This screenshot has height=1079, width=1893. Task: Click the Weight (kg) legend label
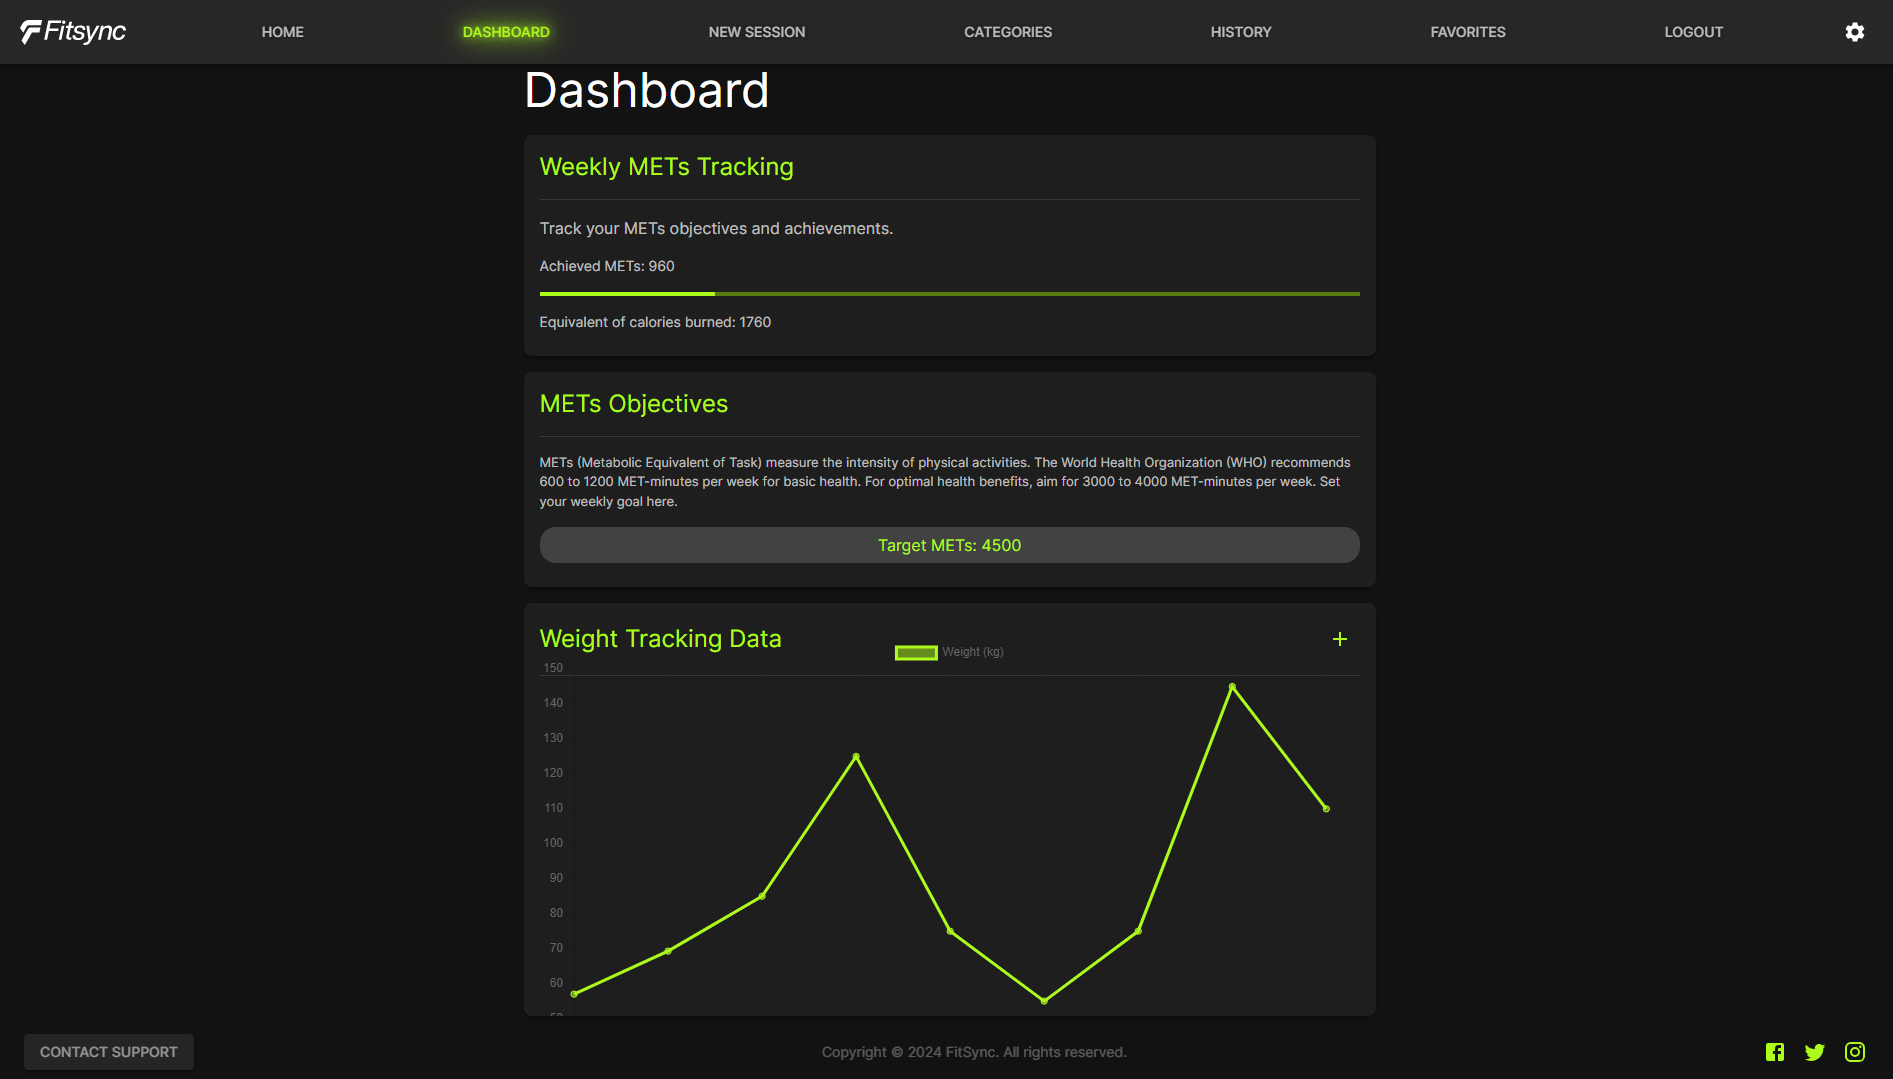pyautogui.click(x=973, y=652)
